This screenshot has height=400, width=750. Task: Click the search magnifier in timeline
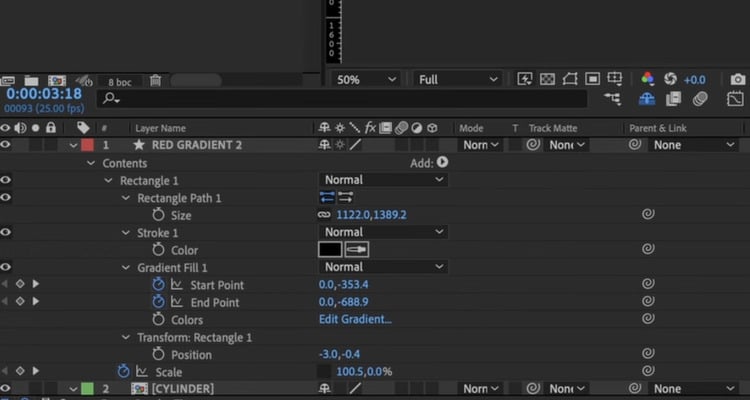pos(110,99)
